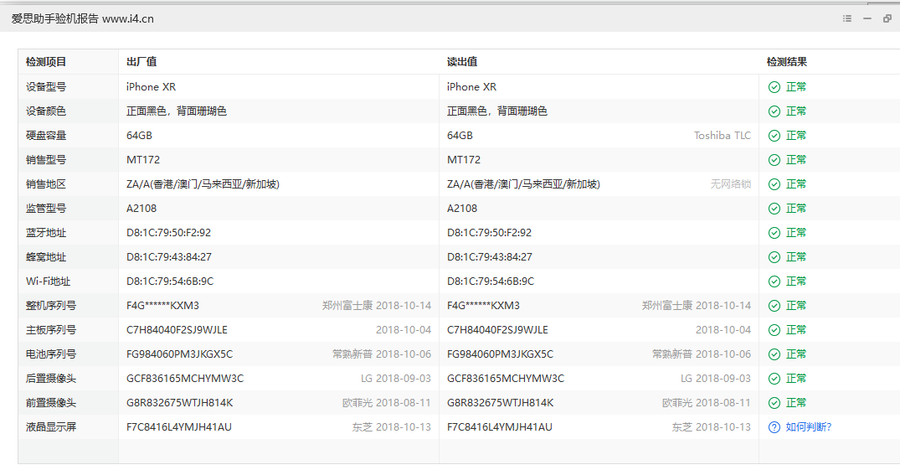Click factory value MT172 in 销售型号 row

pyautogui.click(x=143, y=160)
